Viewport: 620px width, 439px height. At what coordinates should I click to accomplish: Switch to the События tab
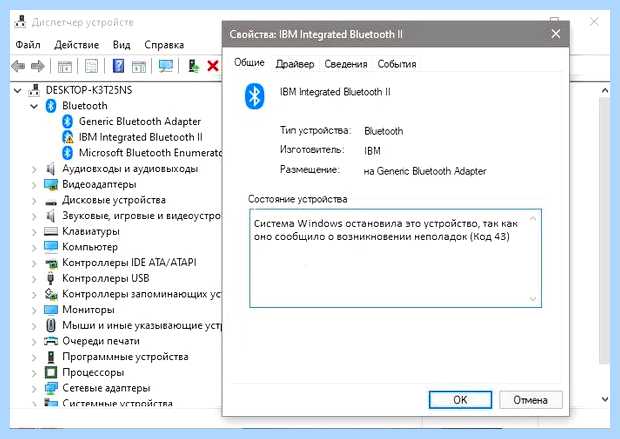coord(397,64)
